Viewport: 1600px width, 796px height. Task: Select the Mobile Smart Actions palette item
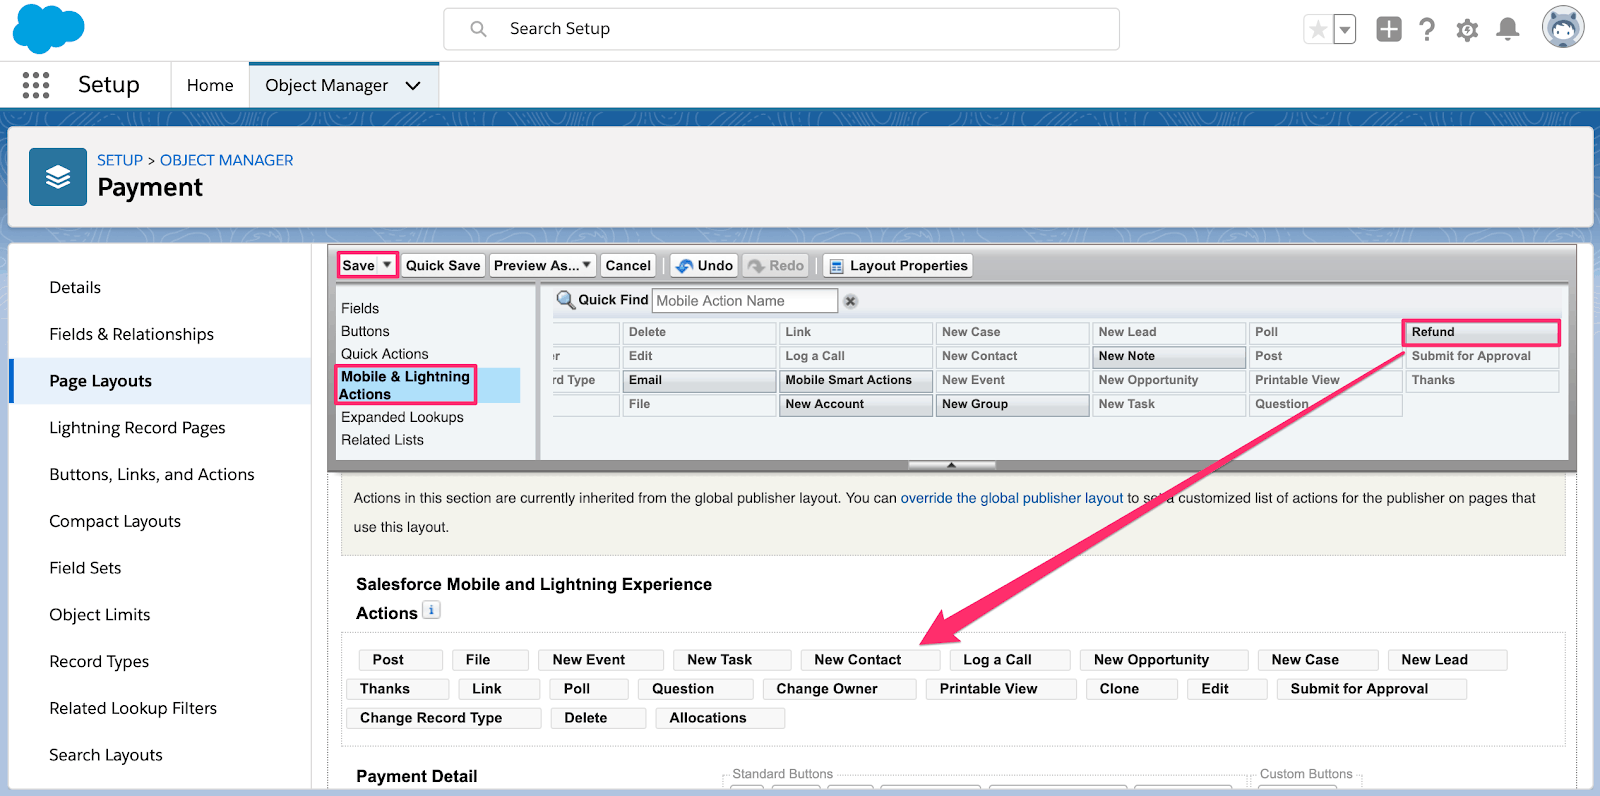click(856, 380)
